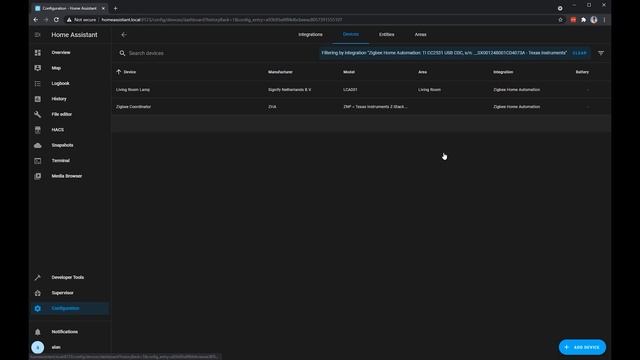Open the Snapshots cloud icon

tap(38, 145)
